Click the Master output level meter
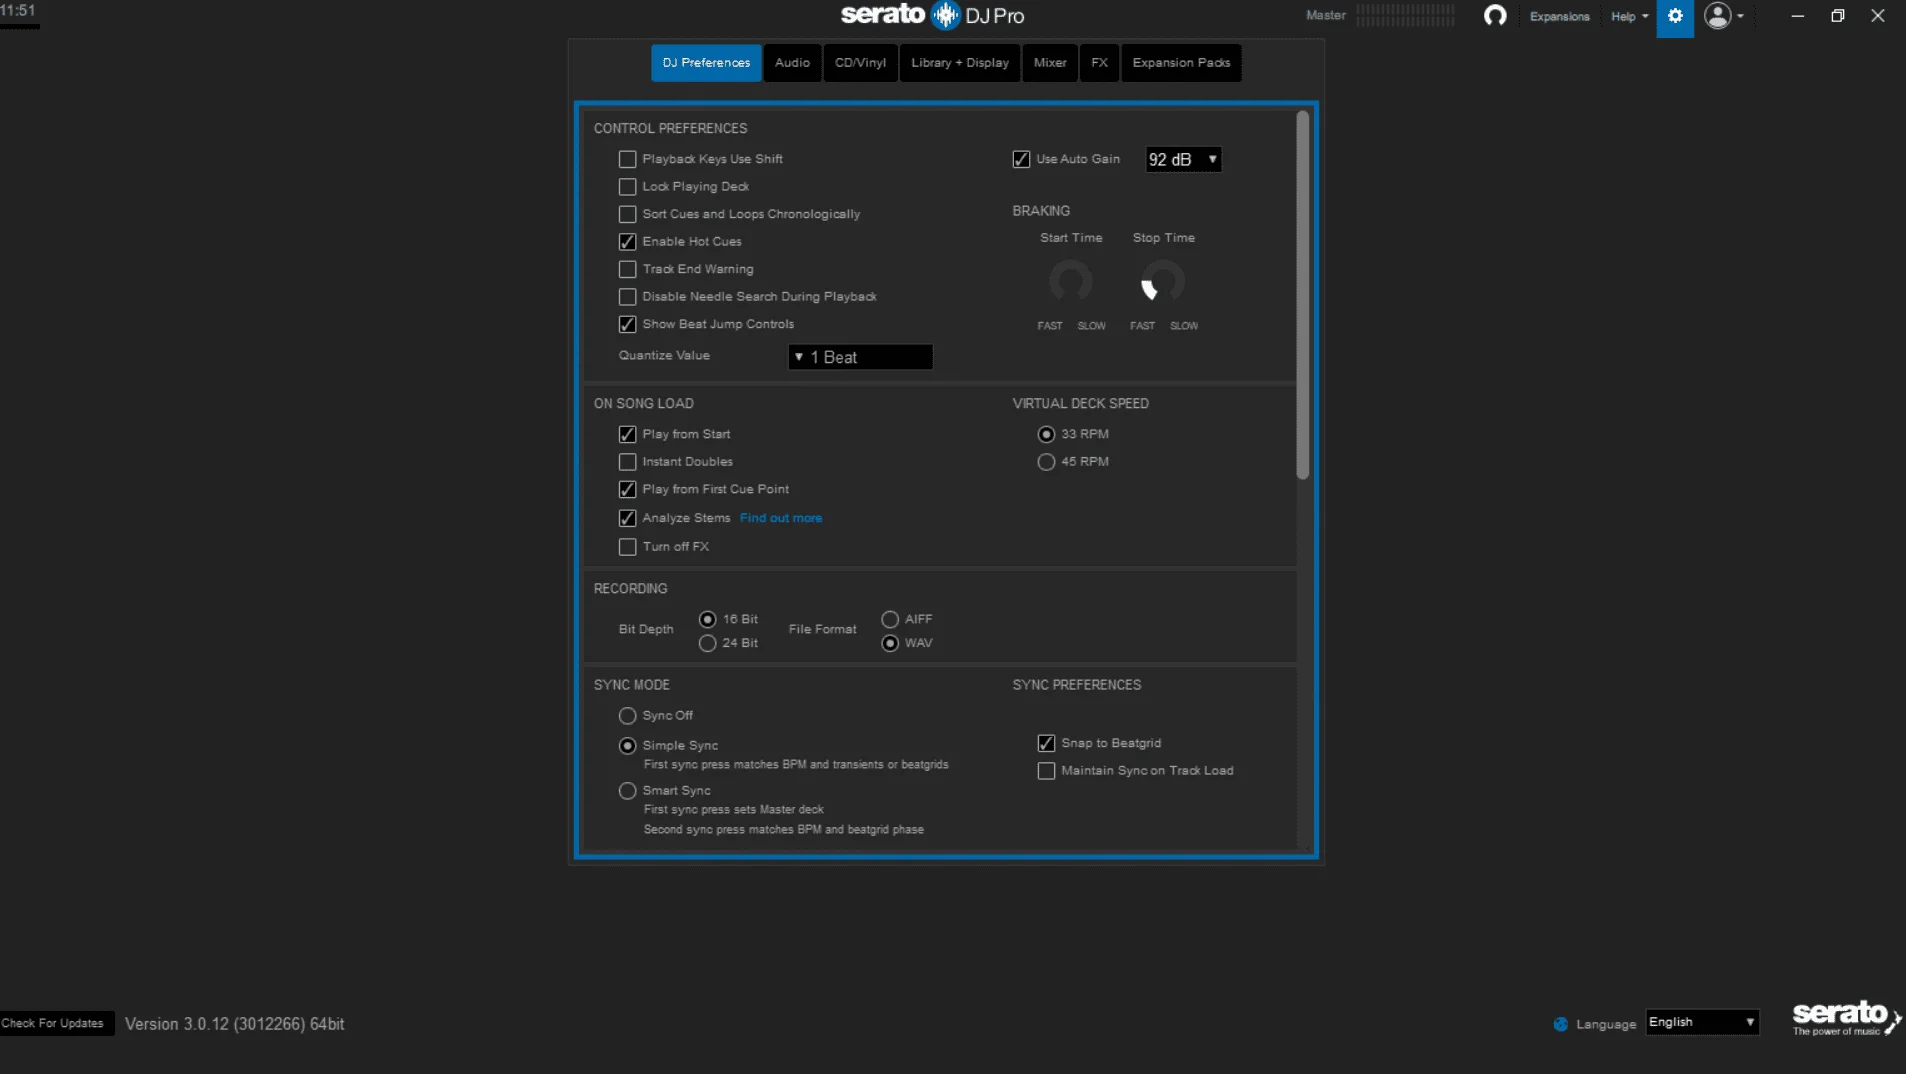Screen dimensions: 1906x1074 pyautogui.click(x=1405, y=15)
